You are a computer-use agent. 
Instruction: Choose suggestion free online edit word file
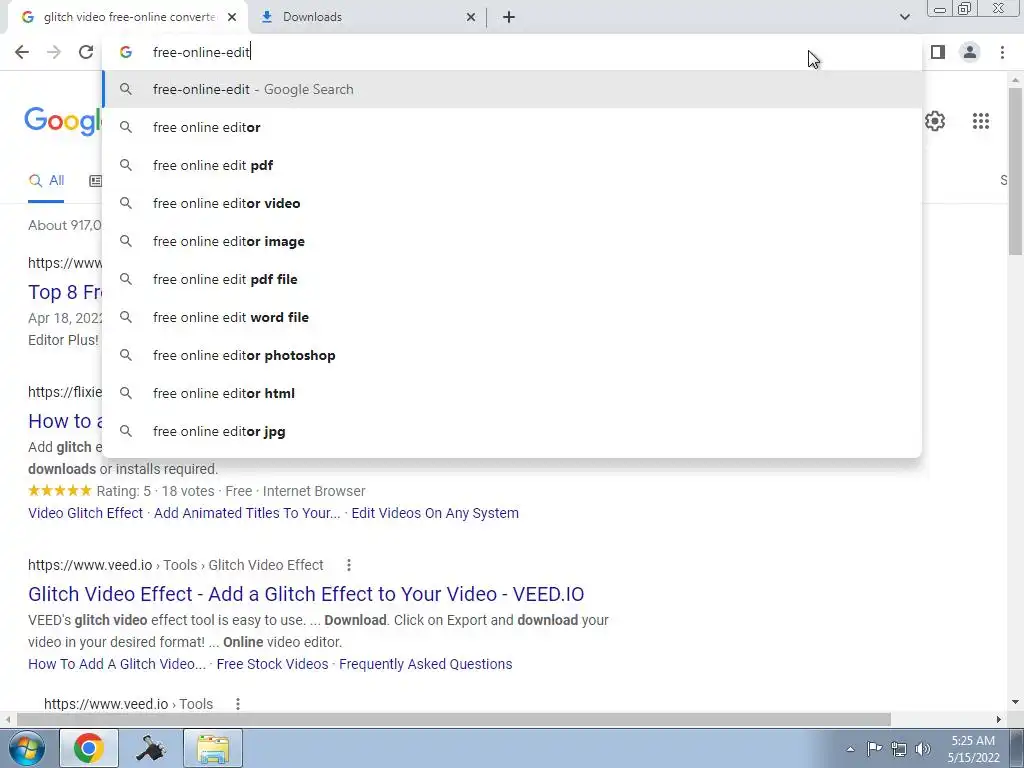point(512,317)
